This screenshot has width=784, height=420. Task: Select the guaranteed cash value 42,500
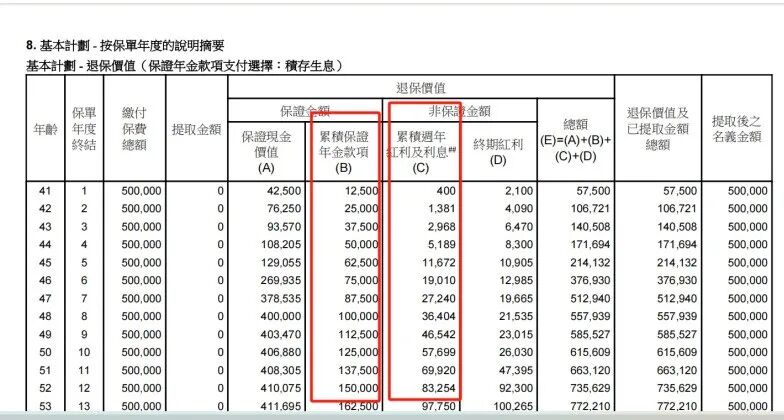pyautogui.click(x=285, y=189)
